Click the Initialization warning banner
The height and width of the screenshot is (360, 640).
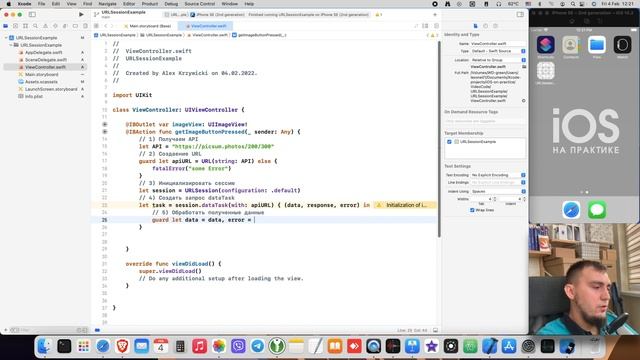click(x=405, y=205)
